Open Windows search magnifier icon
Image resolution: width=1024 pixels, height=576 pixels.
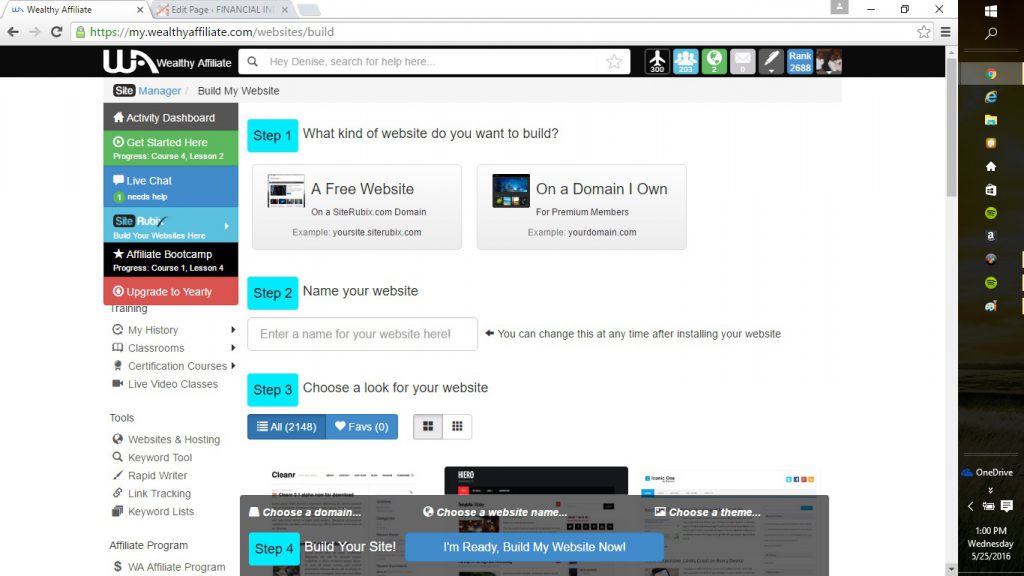(991, 33)
